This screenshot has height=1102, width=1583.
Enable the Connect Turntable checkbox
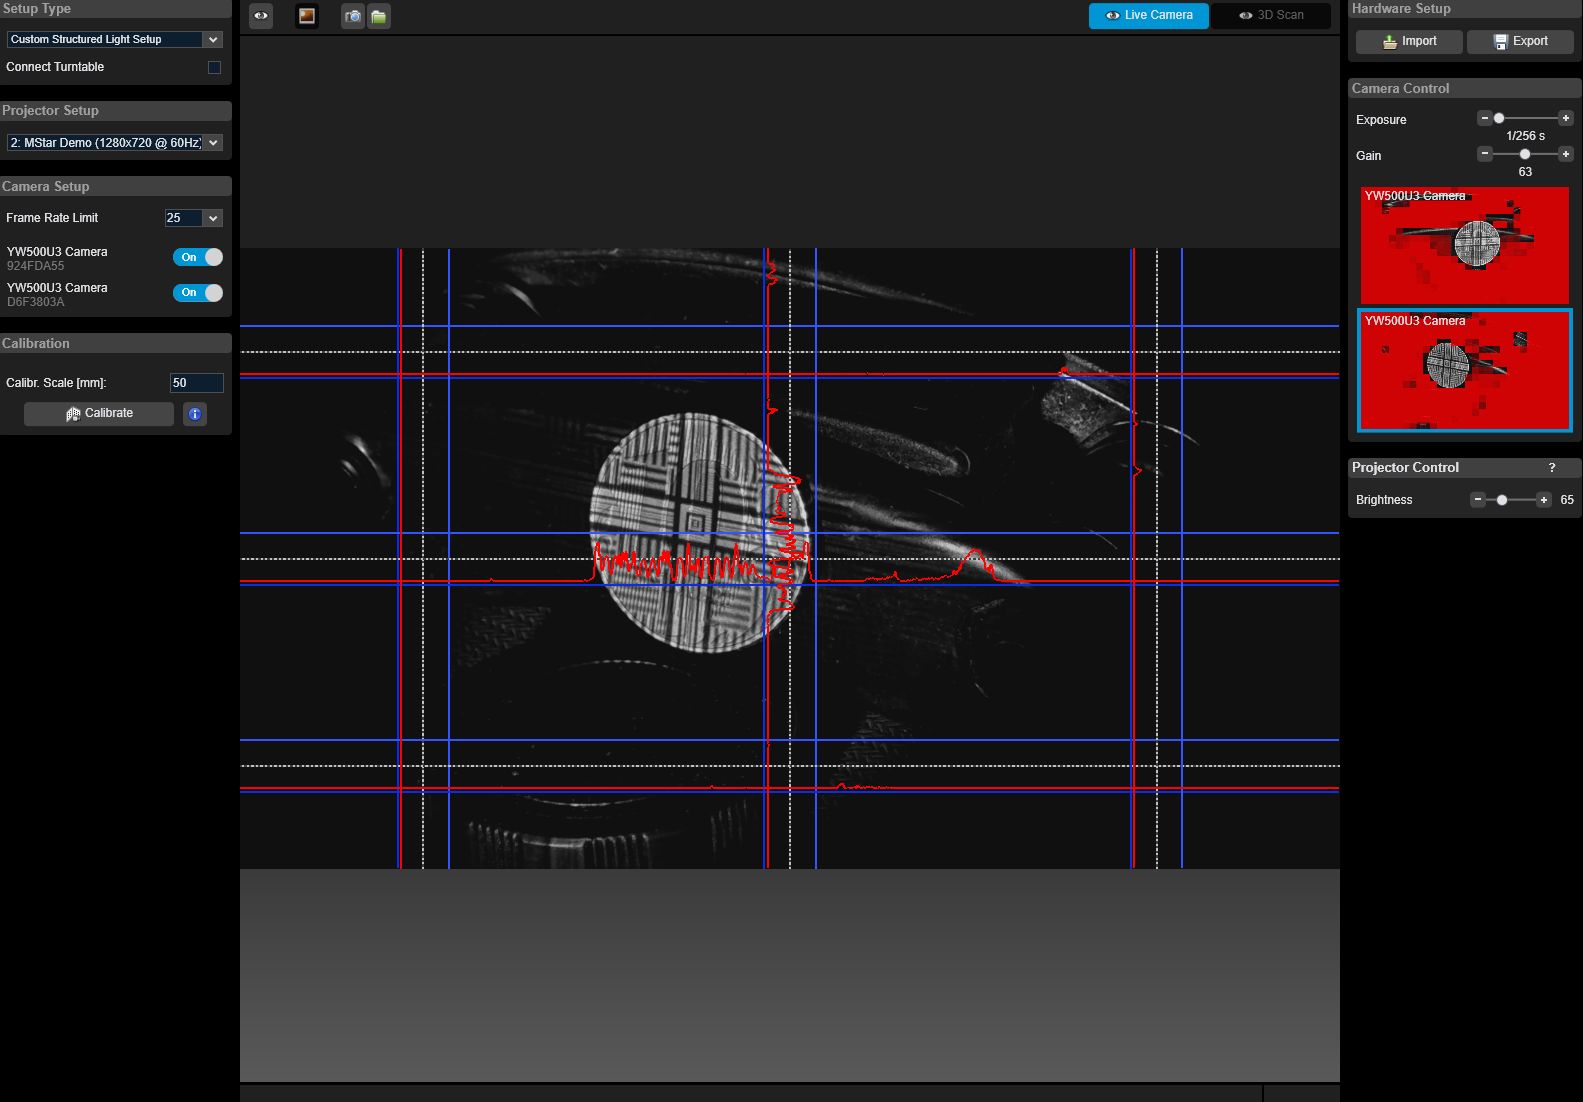214,67
